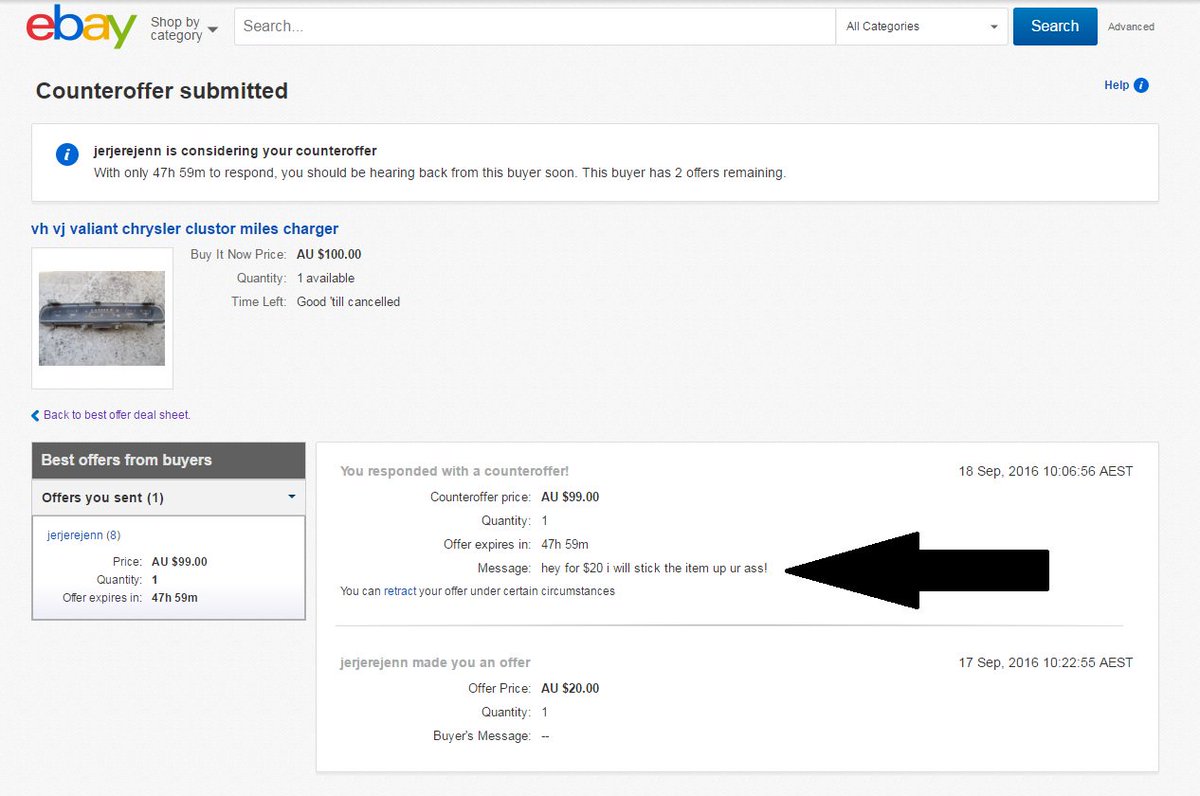This screenshot has width=1200, height=796.
Task: Click 'You responded with a counteroffer!' heading
Action: (x=454, y=471)
